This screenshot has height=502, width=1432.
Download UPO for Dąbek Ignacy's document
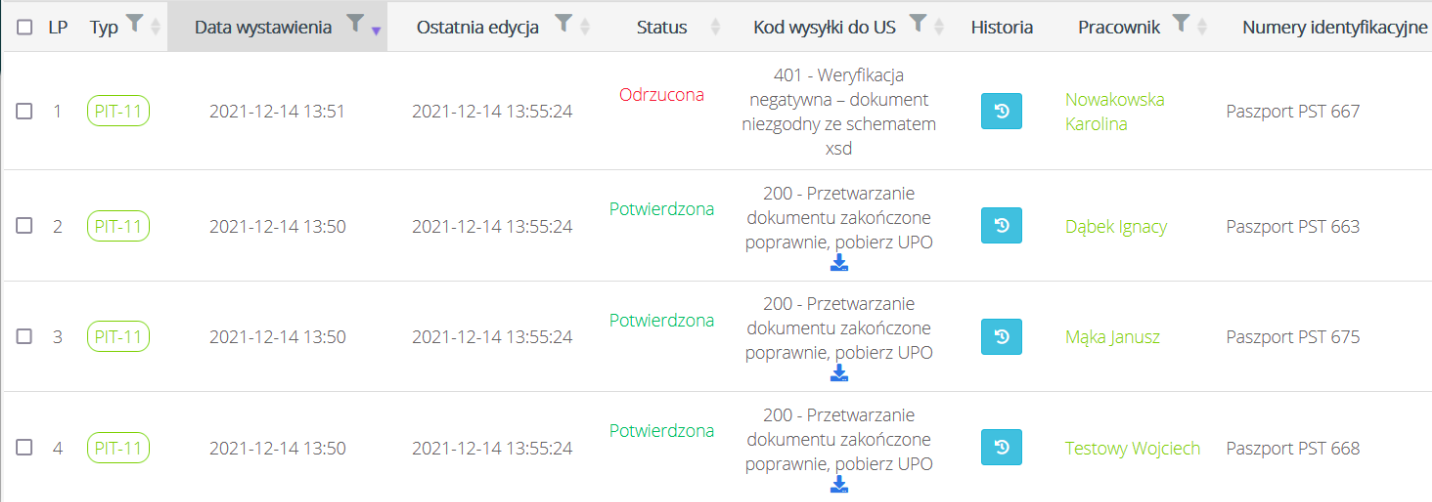(x=839, y=263)
